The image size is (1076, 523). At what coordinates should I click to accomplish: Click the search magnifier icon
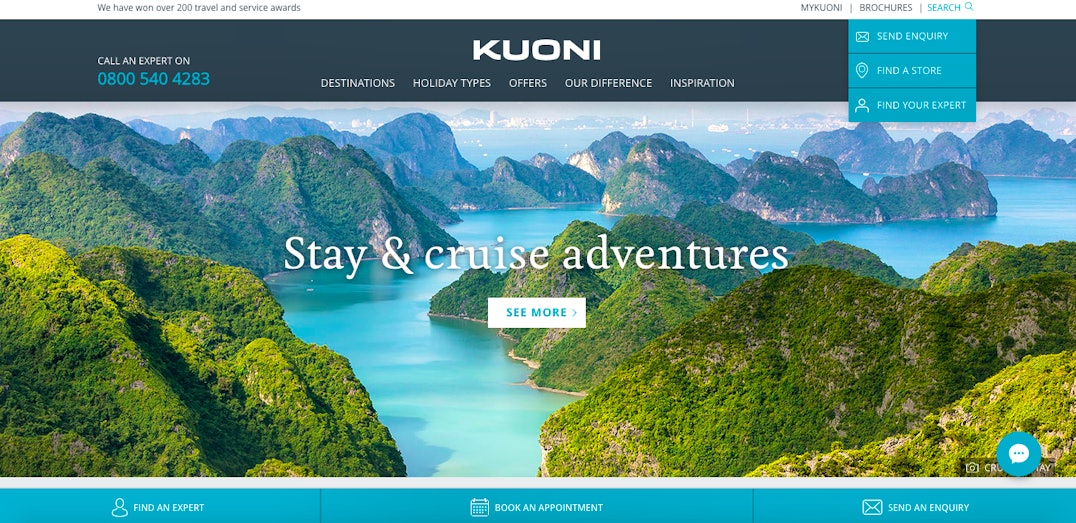969,7
